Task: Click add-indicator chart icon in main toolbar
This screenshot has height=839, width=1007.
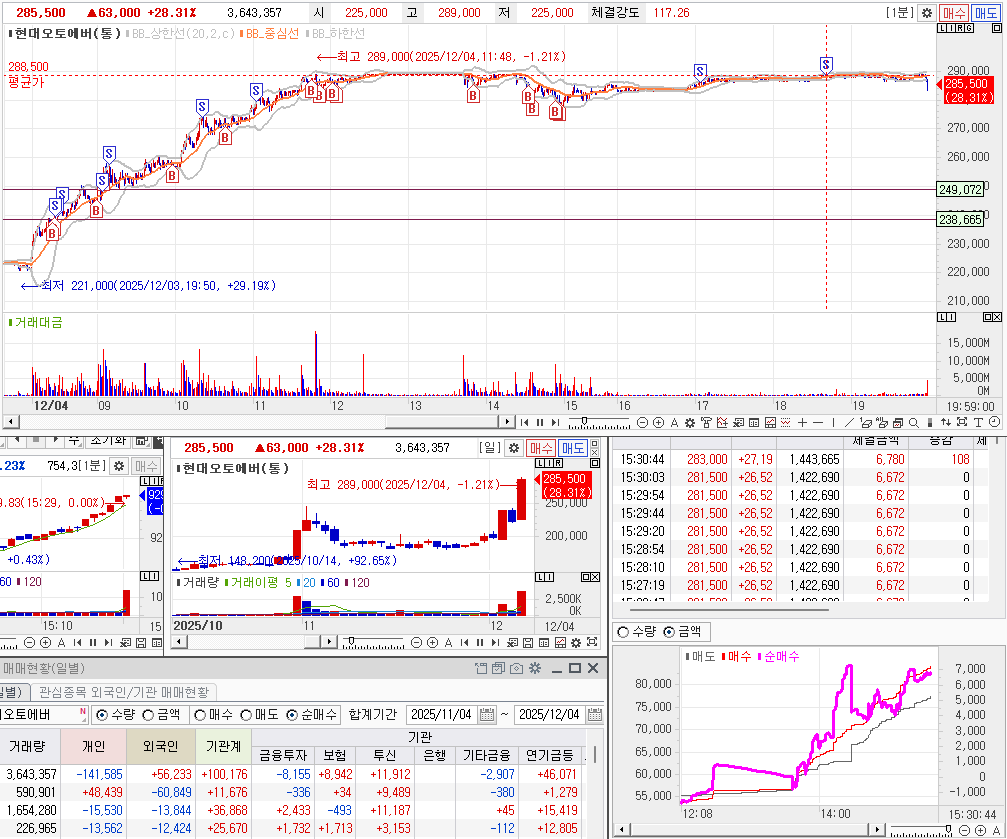Action: (722, 423)
